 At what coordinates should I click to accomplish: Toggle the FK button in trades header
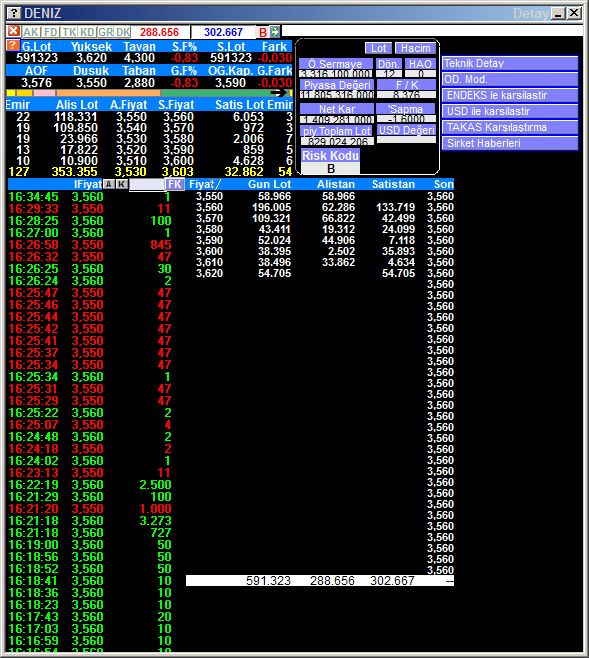pos(175,184)
